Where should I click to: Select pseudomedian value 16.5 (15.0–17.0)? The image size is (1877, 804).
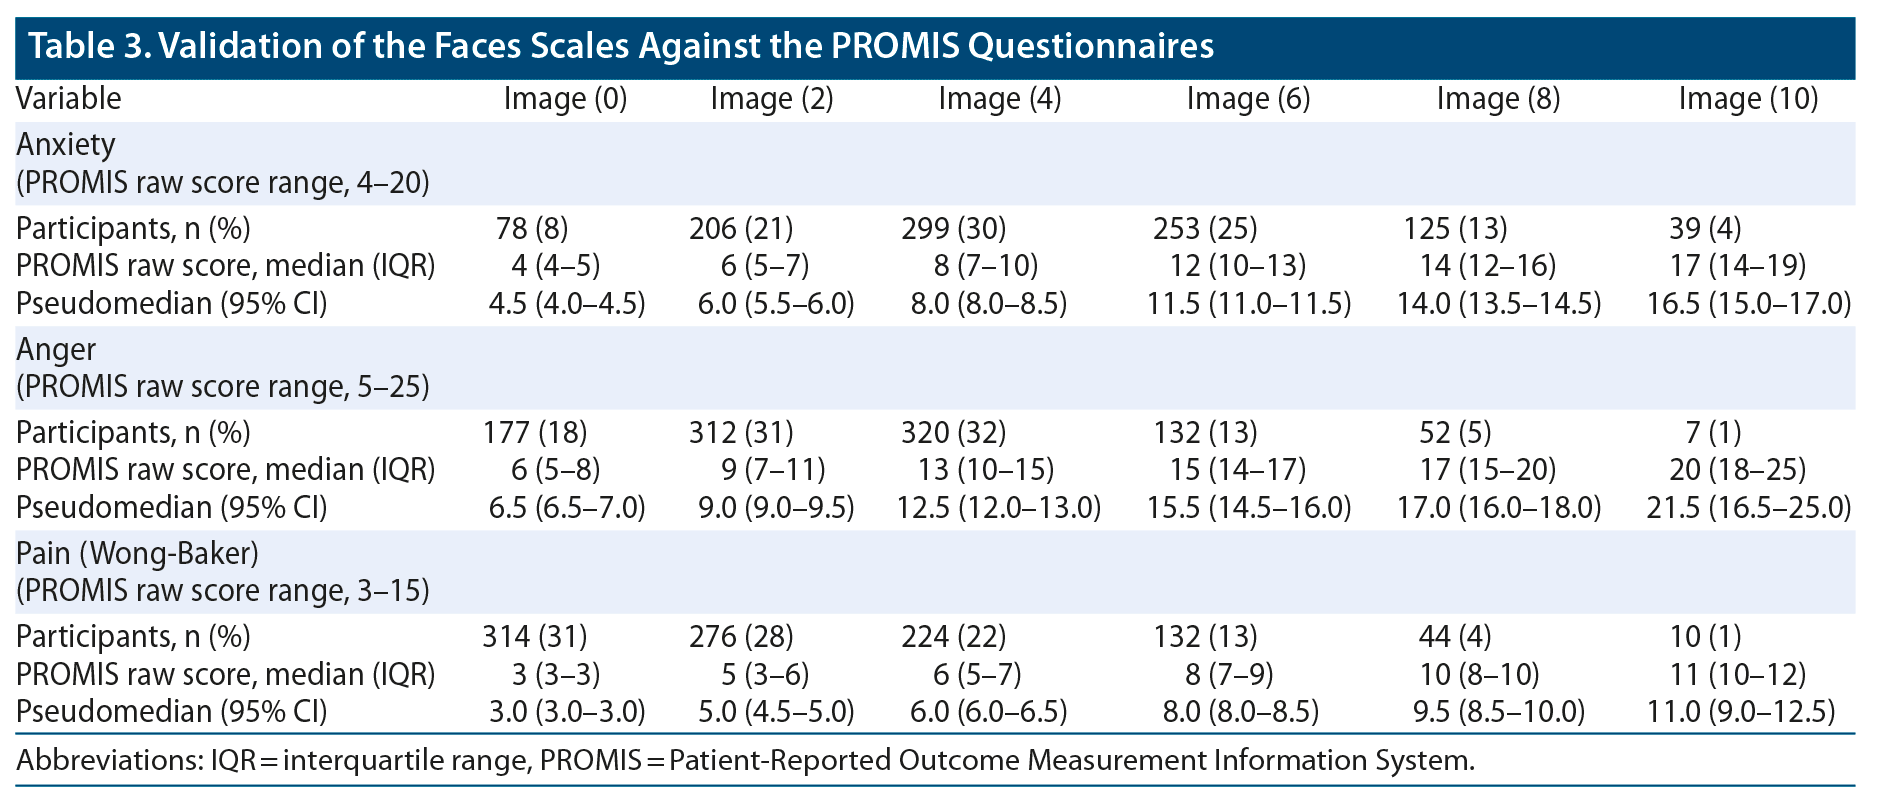pos(1748,304)
